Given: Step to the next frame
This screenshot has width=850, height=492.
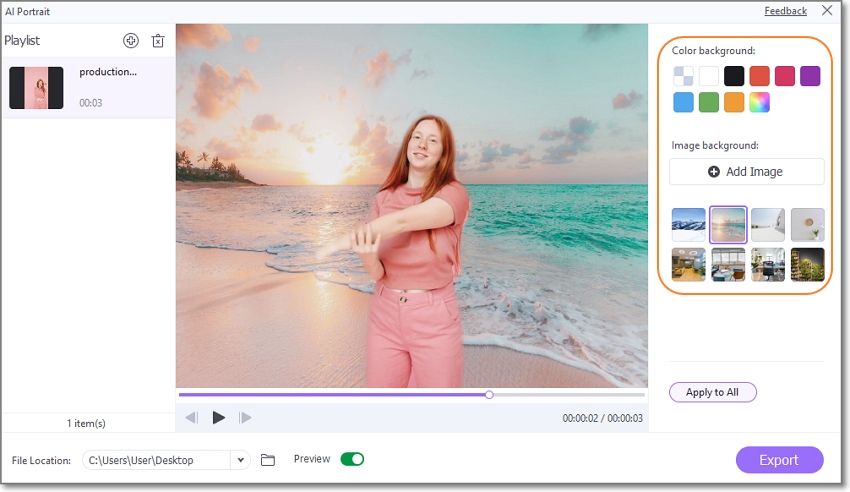Looking at the screenshot, I should (245, 417).
